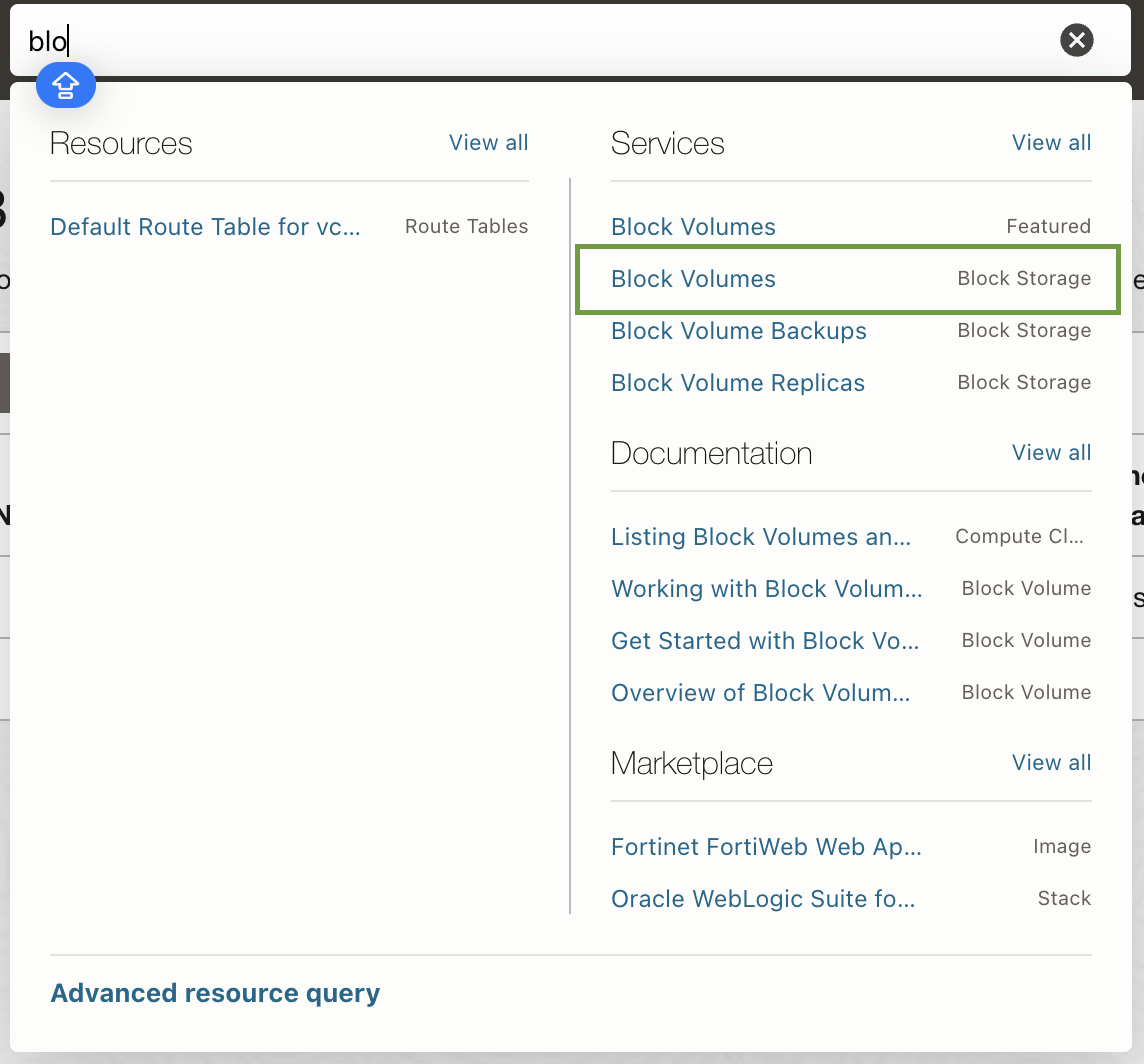The height and width of the screenshot is (1064, 1144).
Task: Open Overview of Block Volume documentation
Action: [760, 693]
